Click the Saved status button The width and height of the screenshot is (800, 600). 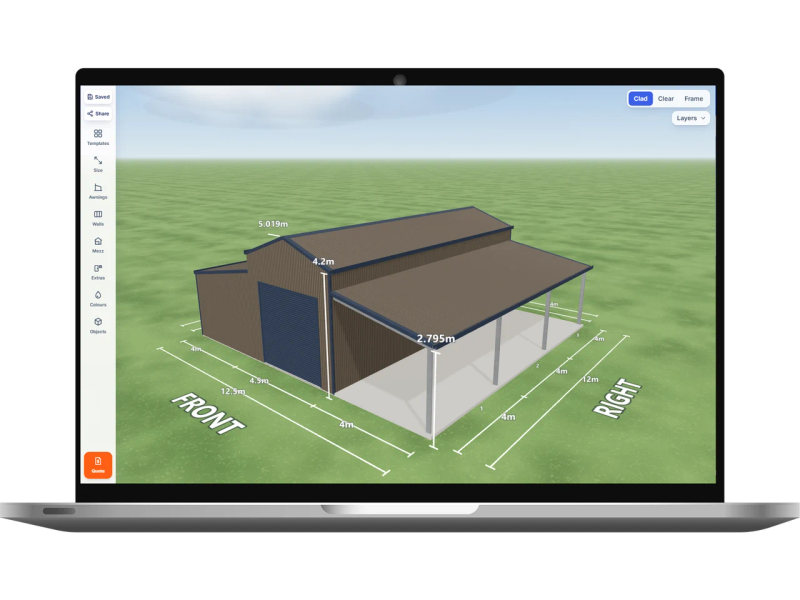[98, 97]
